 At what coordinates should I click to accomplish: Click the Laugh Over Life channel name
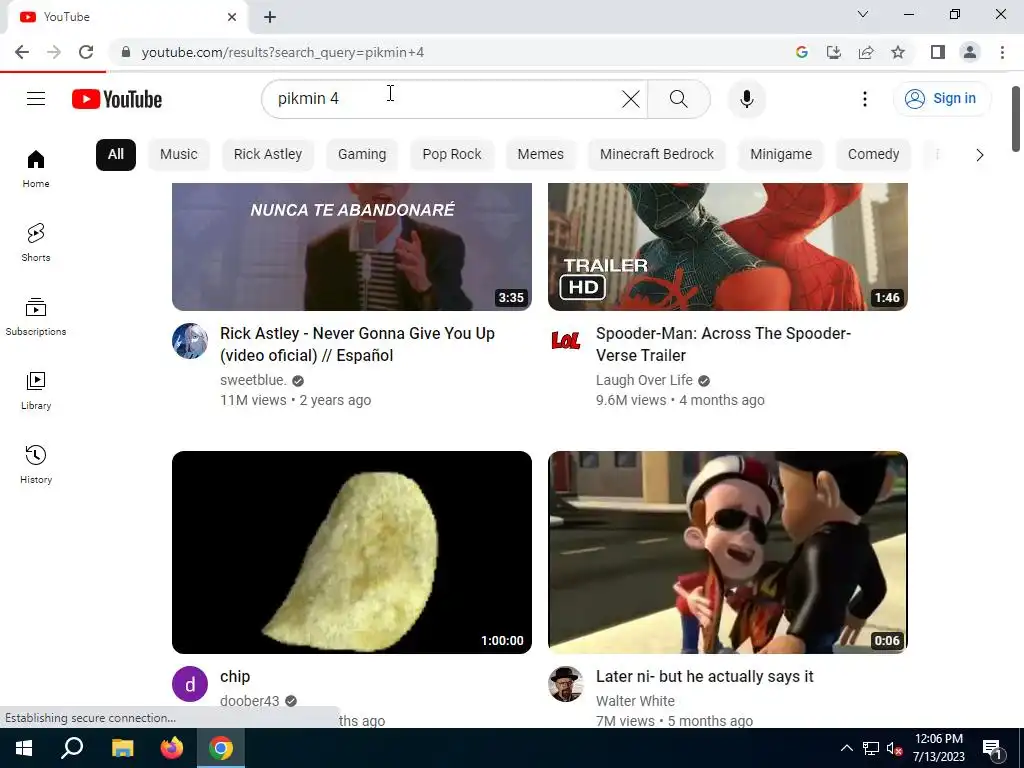tap(644, 380)
